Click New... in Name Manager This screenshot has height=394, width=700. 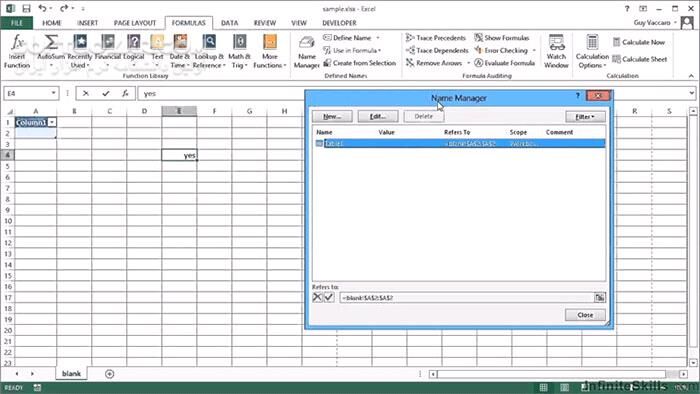point(332,116)
